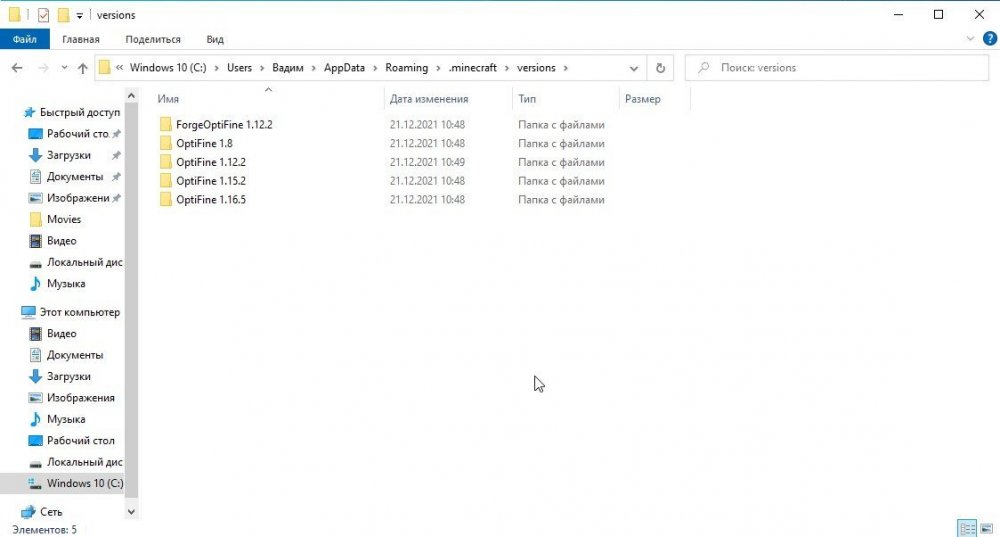Image resolution: width=1000 pixels, height=537 pixels.
Task: Open pinned Загрузки under quick access
Action: tap(68, 155)
